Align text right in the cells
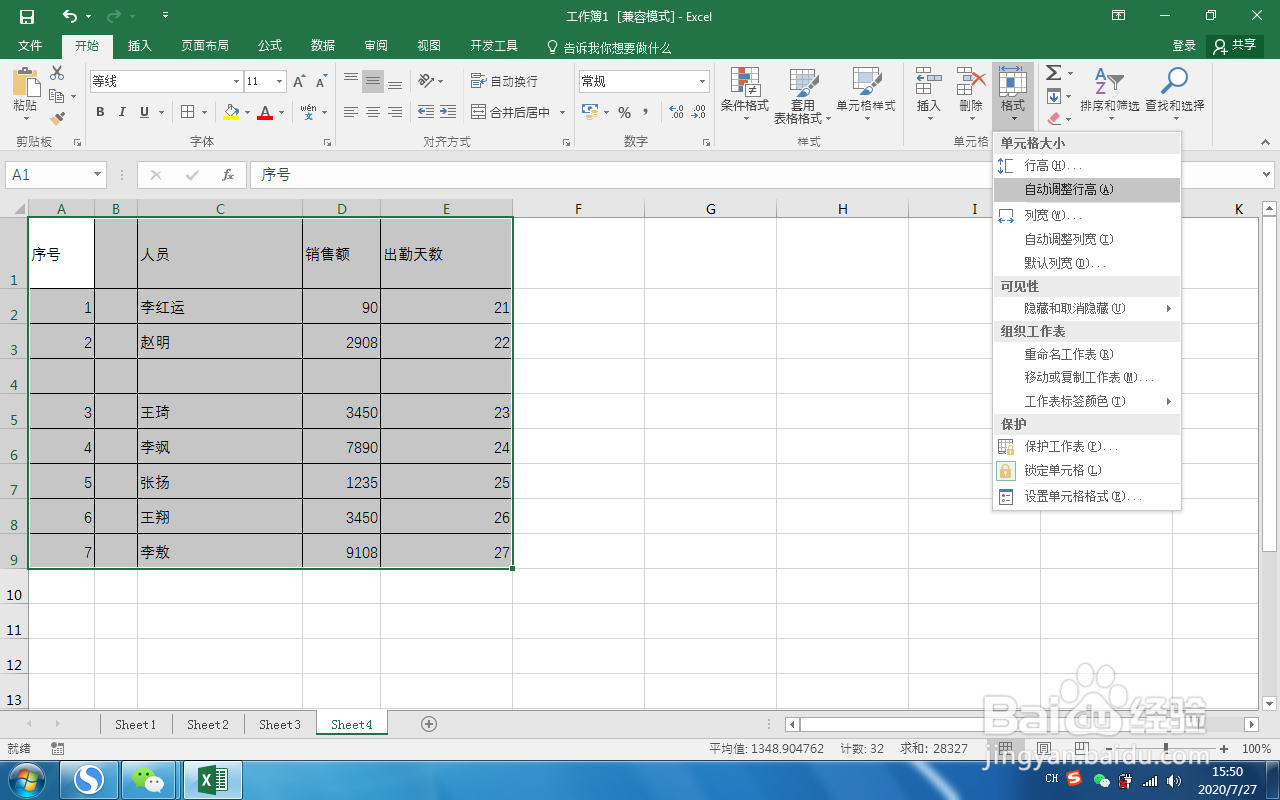Screen dimensions: 1280x800 click(x=395, y=112)
